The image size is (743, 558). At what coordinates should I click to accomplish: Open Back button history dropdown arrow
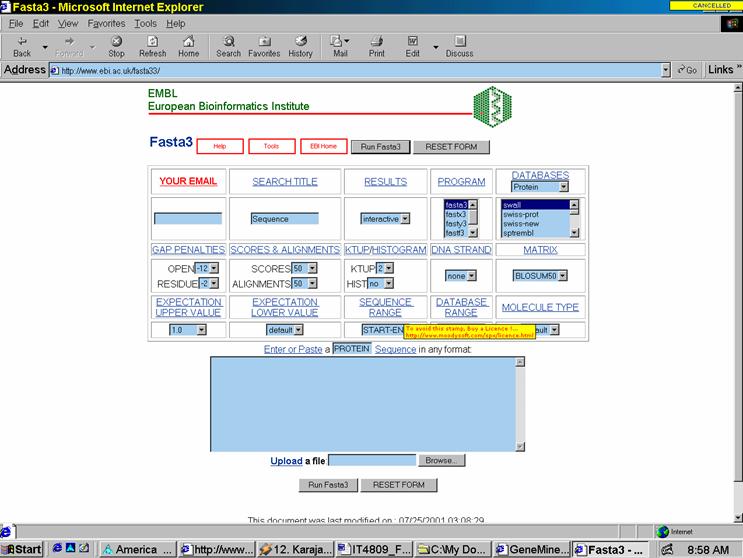point(45,47)
